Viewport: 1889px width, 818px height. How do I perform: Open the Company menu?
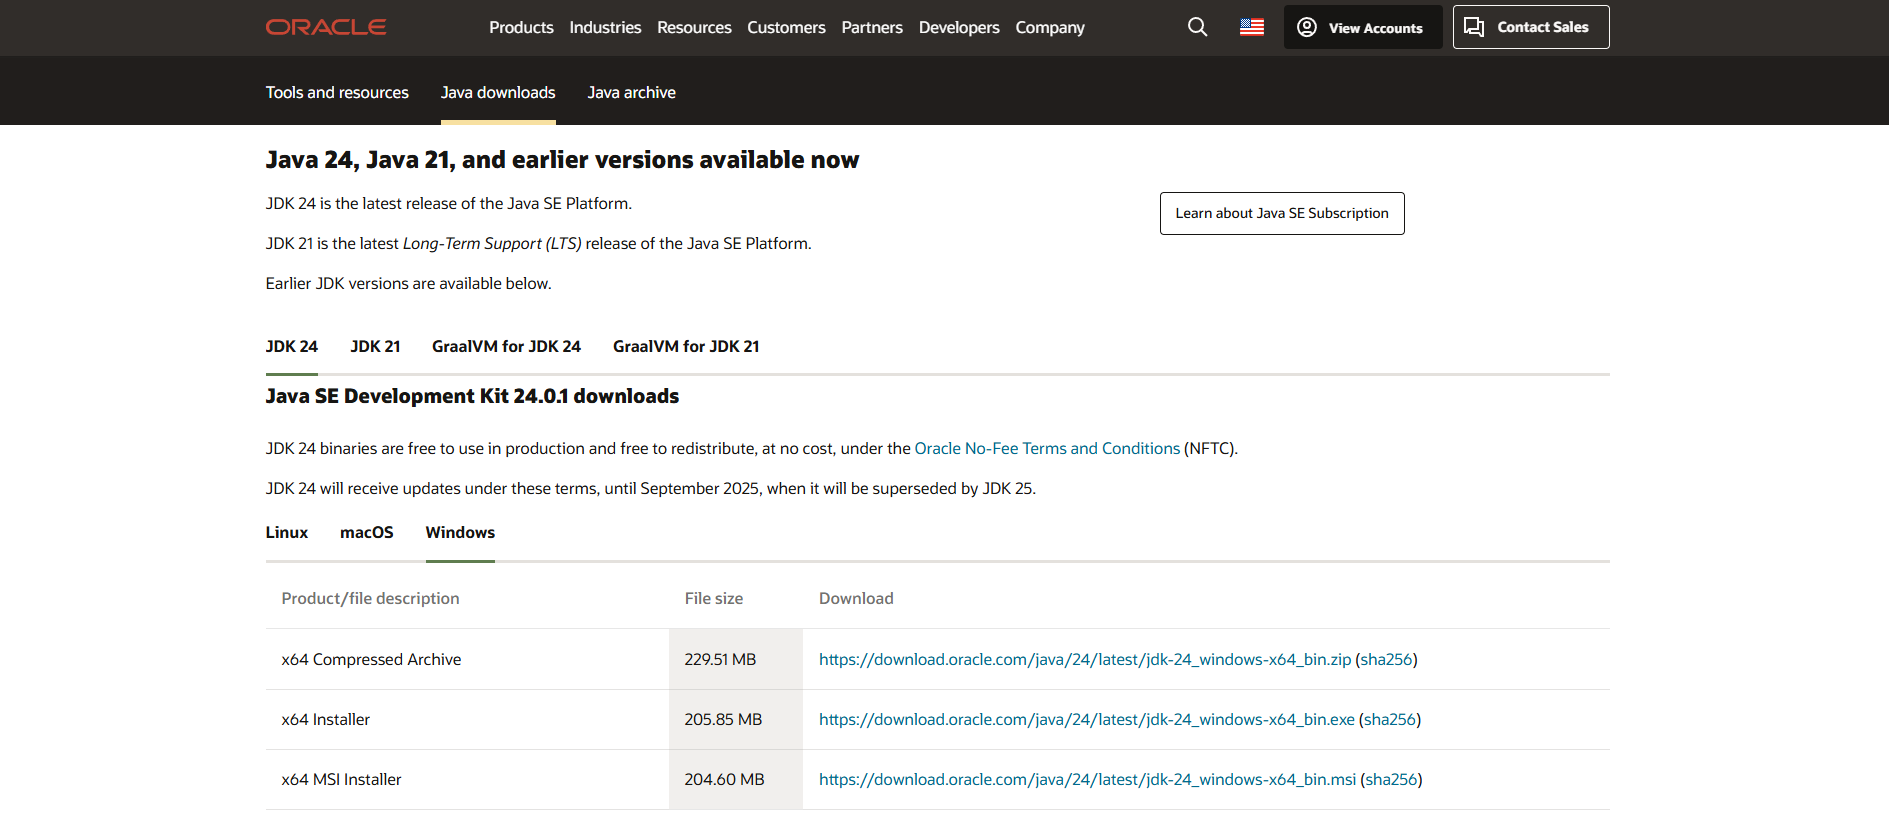tap(1050, 27)
